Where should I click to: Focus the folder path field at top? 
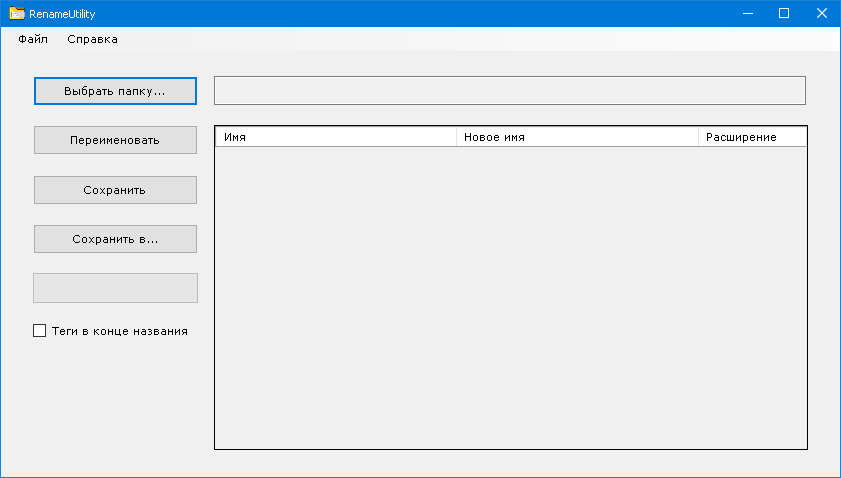[x=510, y=90]
